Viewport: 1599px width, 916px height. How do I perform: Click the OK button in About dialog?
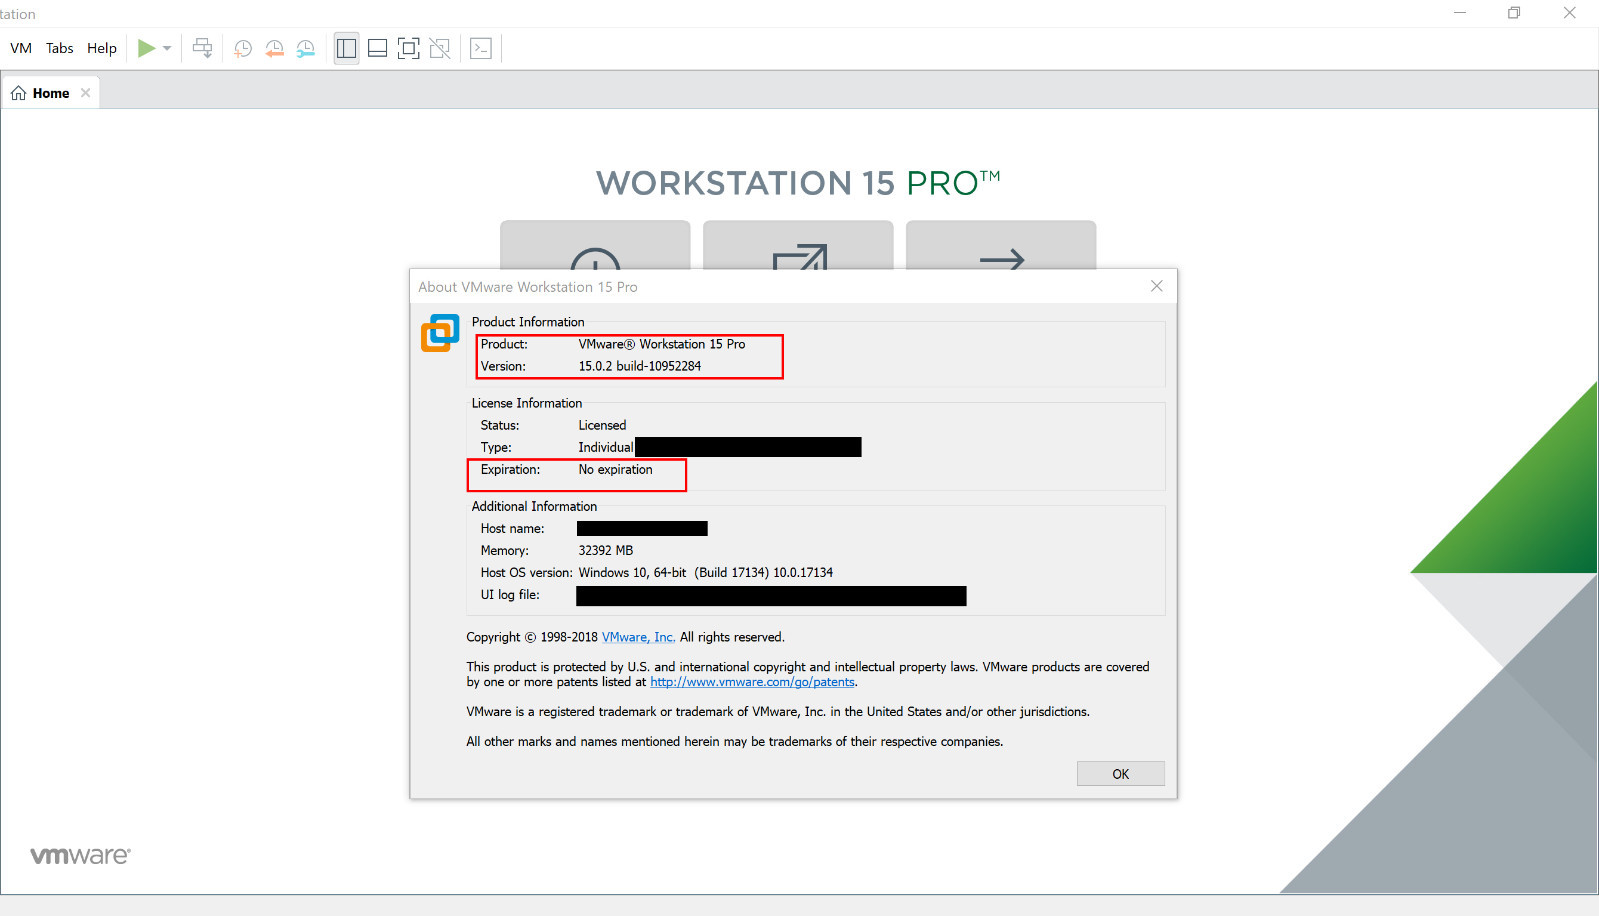pyautogui.click(x=1120, y=774)
